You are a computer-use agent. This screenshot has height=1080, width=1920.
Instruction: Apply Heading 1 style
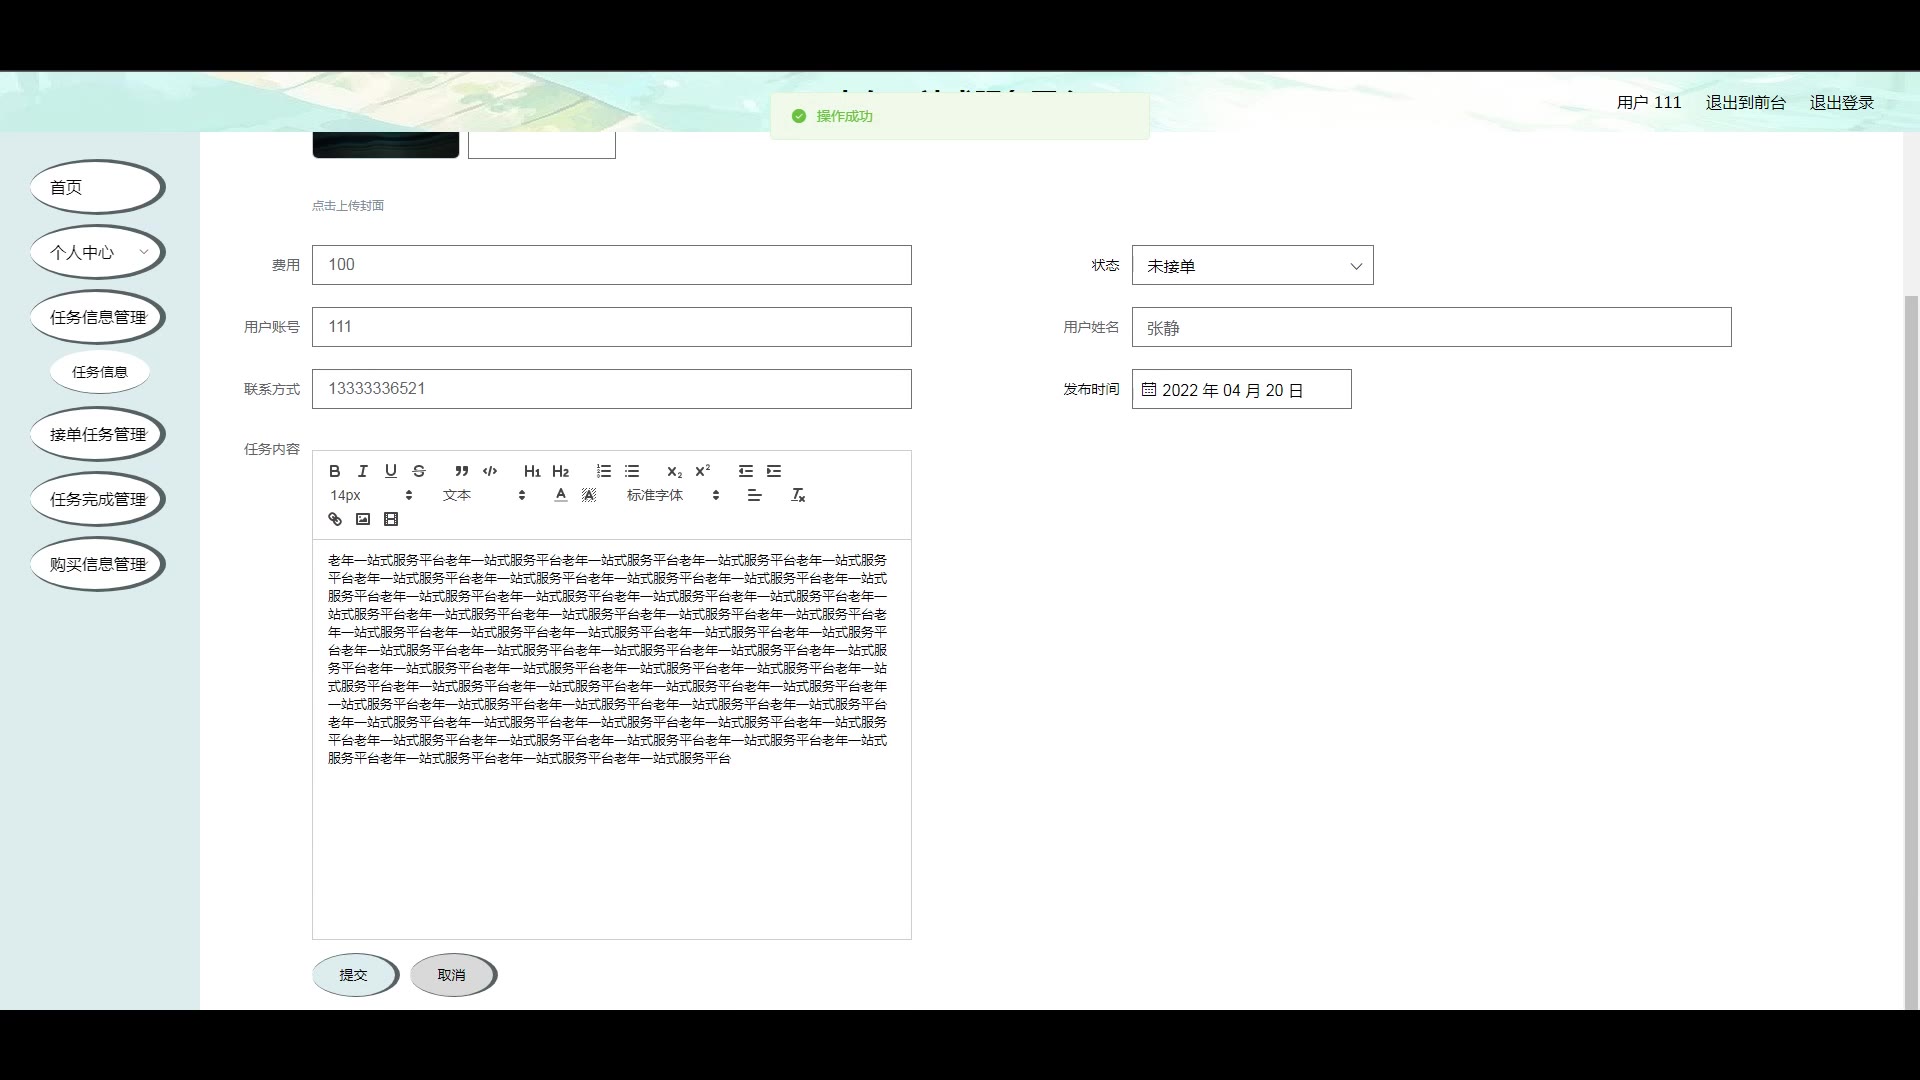click(x=532, y=471)
